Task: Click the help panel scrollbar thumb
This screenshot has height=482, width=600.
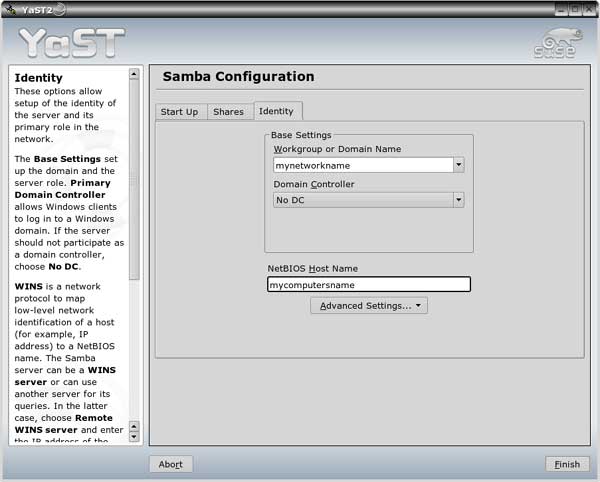Action: click(134, 180)
